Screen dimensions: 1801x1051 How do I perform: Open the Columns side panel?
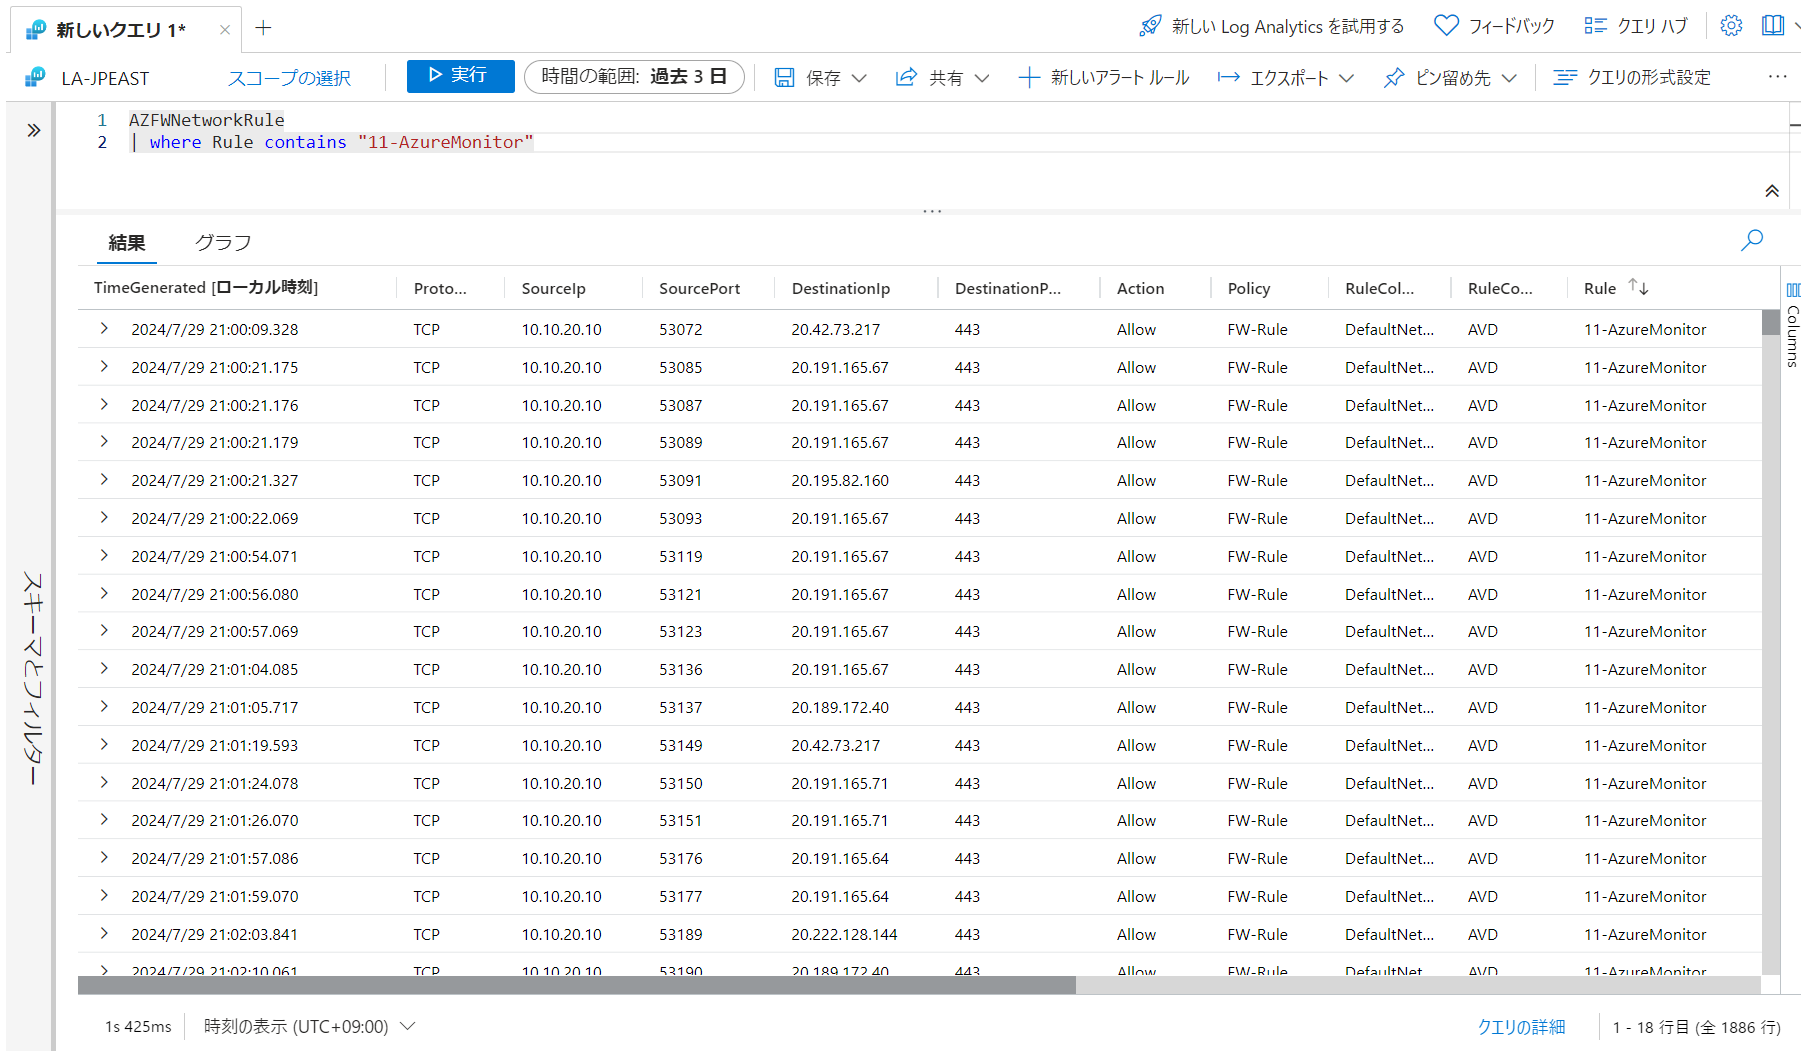1792,324
